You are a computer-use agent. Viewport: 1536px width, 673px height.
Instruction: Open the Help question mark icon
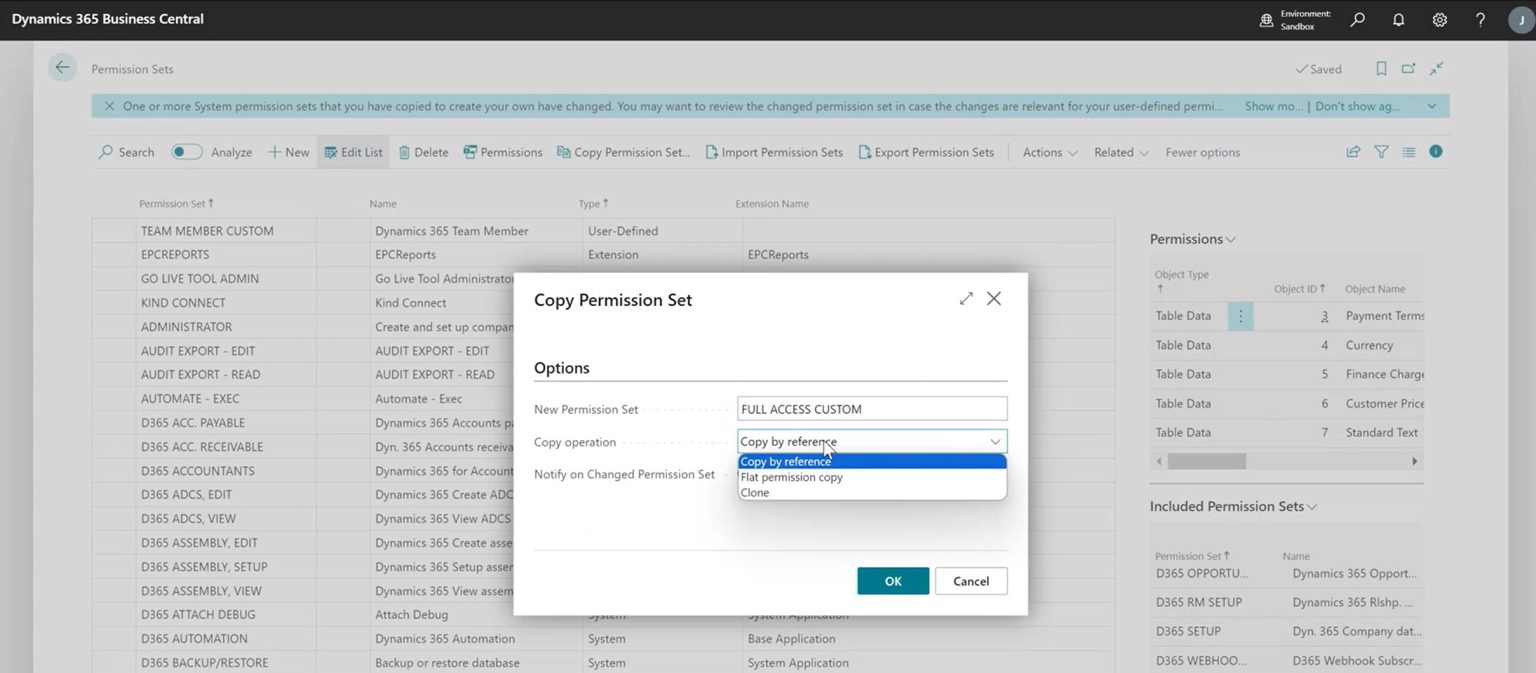tap(1480, 19)
